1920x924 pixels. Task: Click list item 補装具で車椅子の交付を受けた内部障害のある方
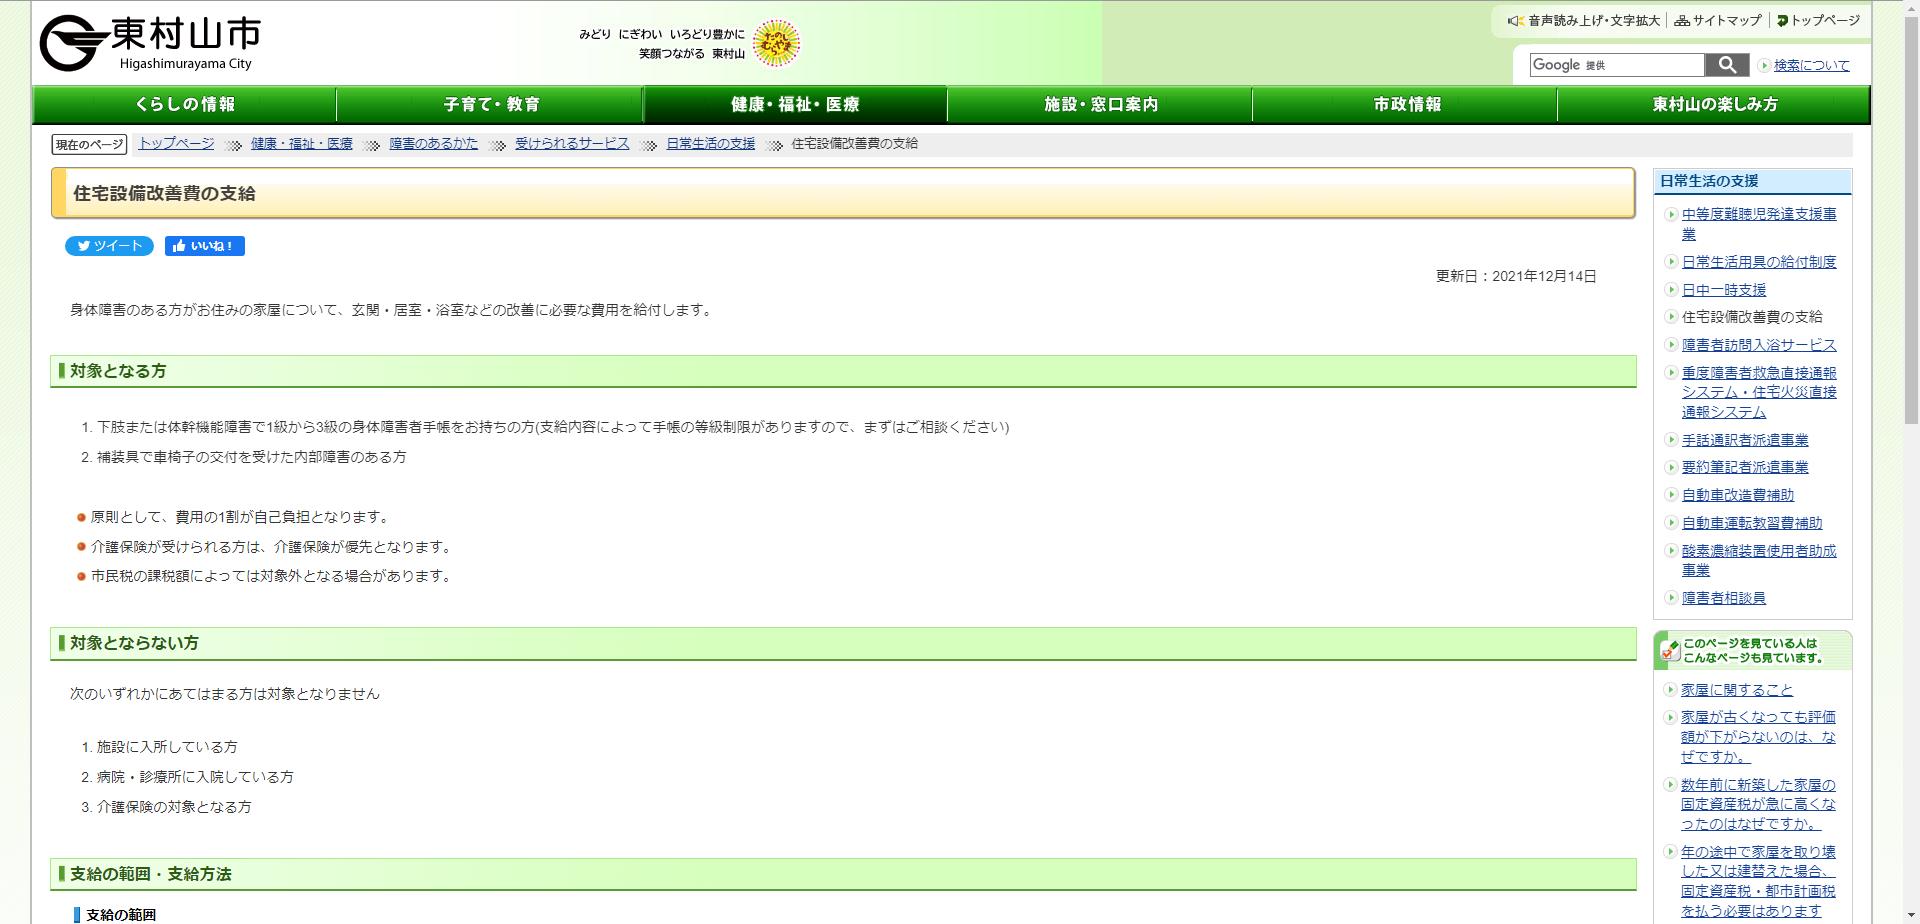tap(251, 457)
